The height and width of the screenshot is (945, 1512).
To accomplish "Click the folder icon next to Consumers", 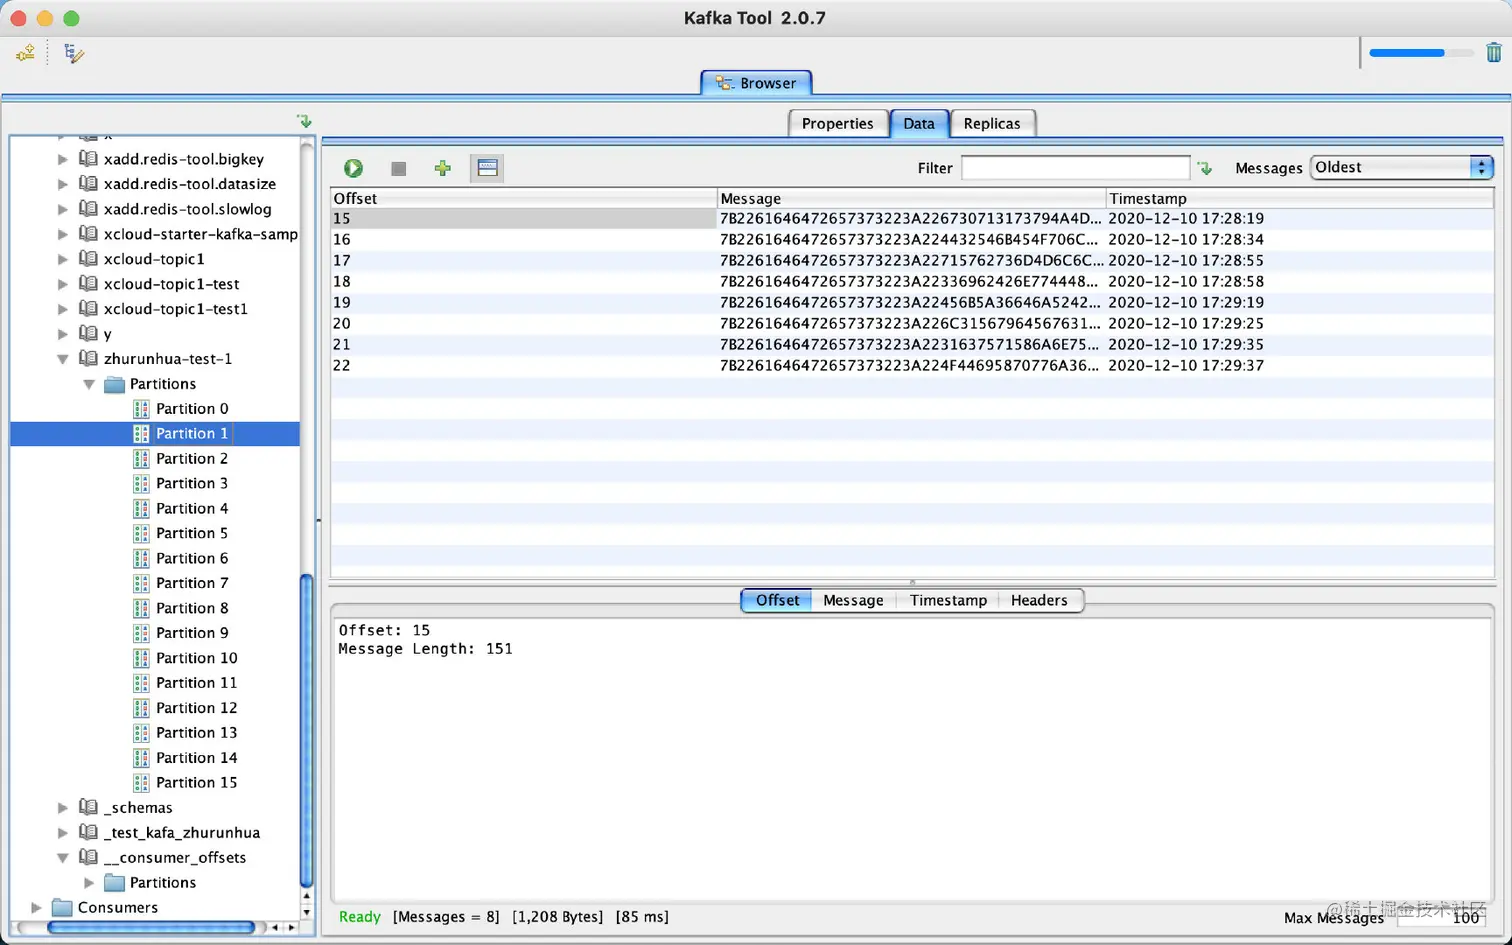I will tap(62, 908).
